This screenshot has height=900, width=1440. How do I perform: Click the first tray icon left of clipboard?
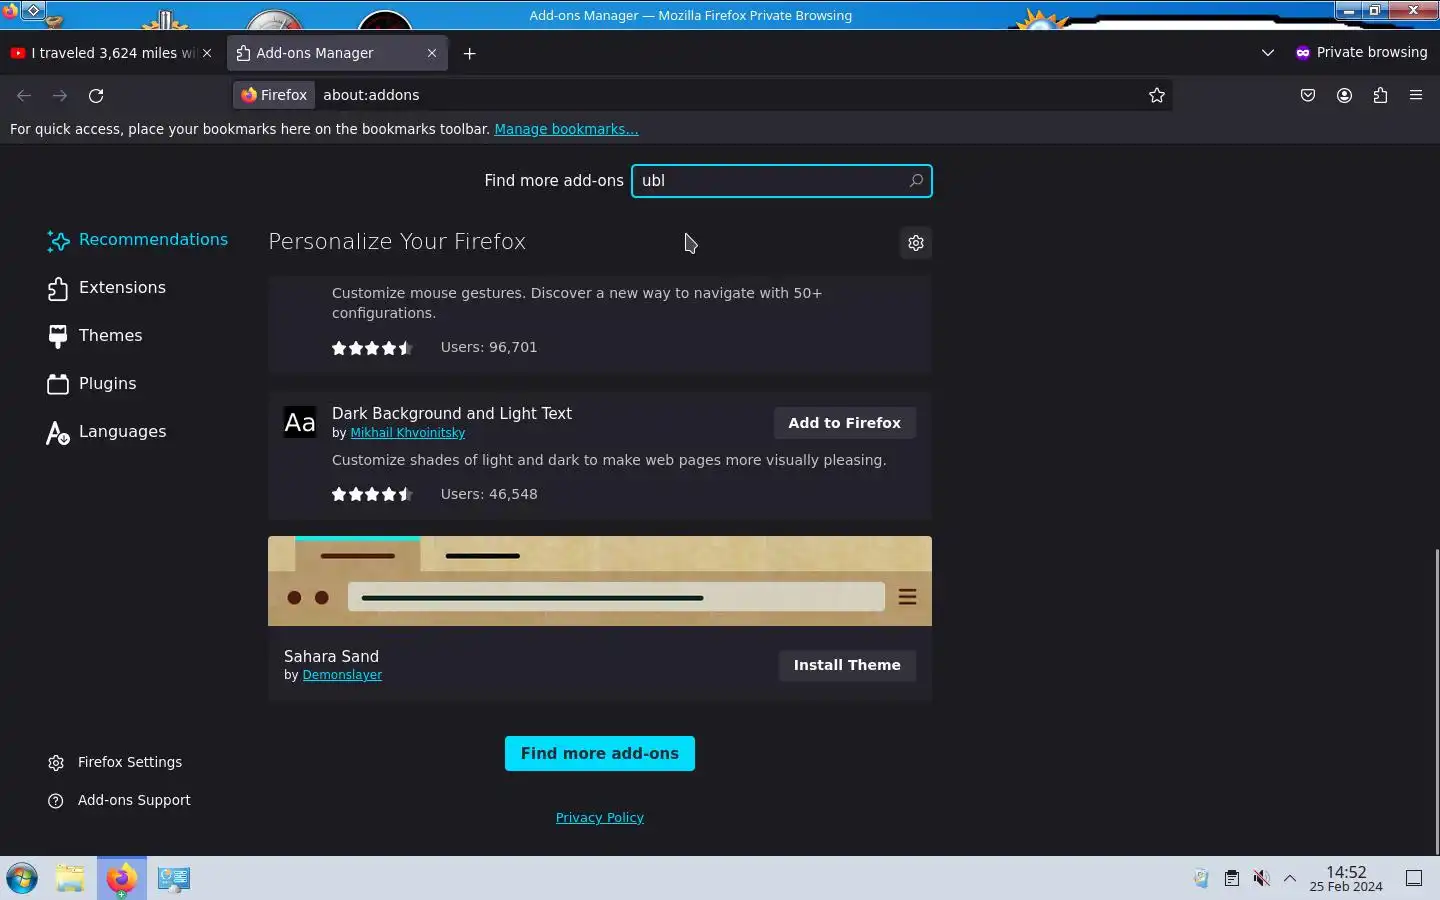coord(1202,878)
